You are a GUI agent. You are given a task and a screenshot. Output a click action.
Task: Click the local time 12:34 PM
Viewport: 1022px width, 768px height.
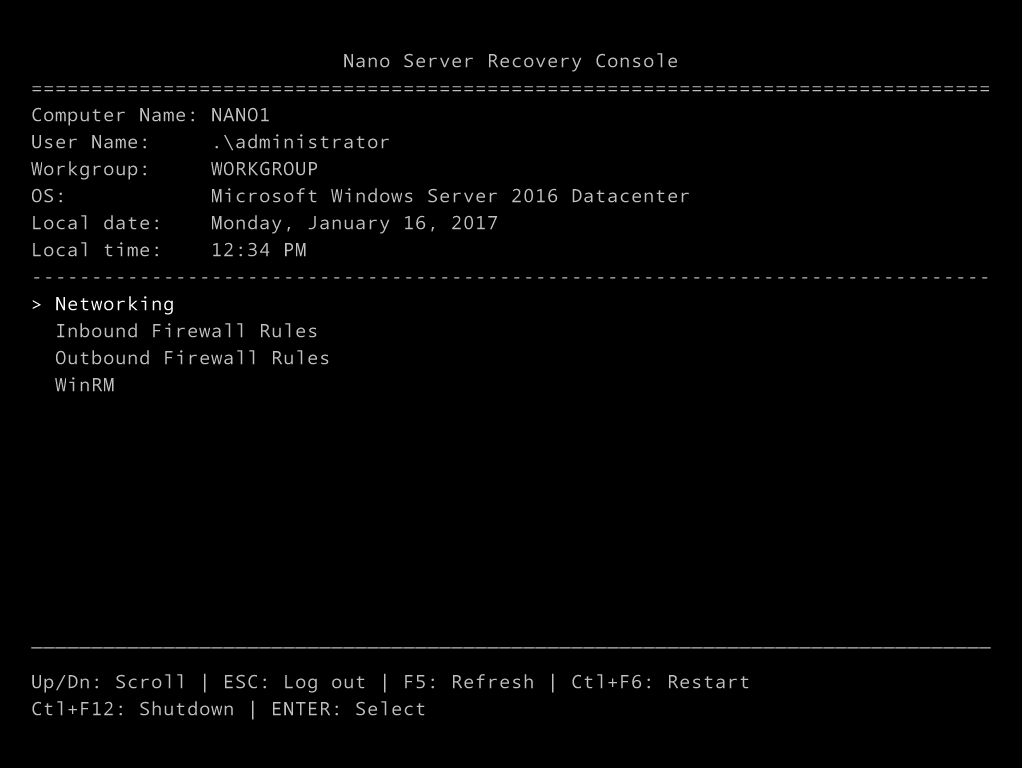[258, 250]
